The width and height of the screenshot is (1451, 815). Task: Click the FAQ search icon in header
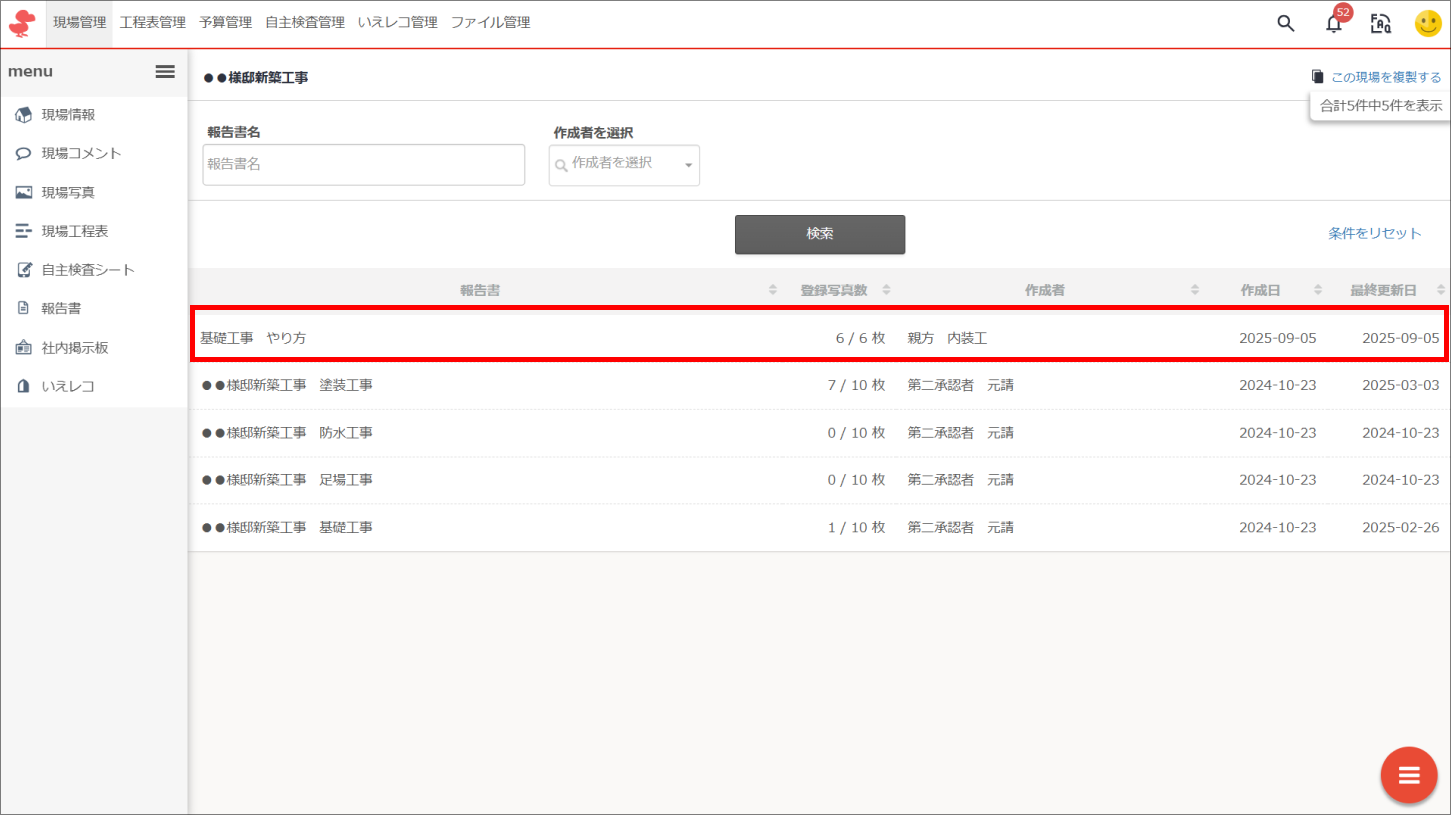(1381, 24)
